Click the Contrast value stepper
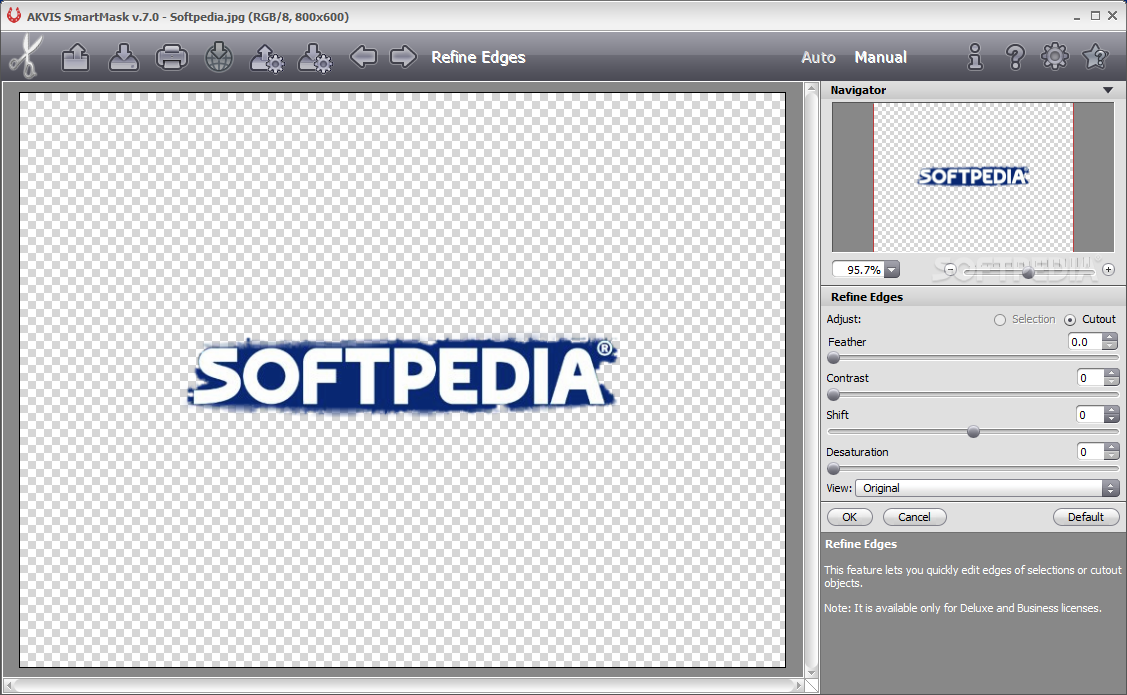Viewport: 1127px width, 695px height. (1112, 378)
